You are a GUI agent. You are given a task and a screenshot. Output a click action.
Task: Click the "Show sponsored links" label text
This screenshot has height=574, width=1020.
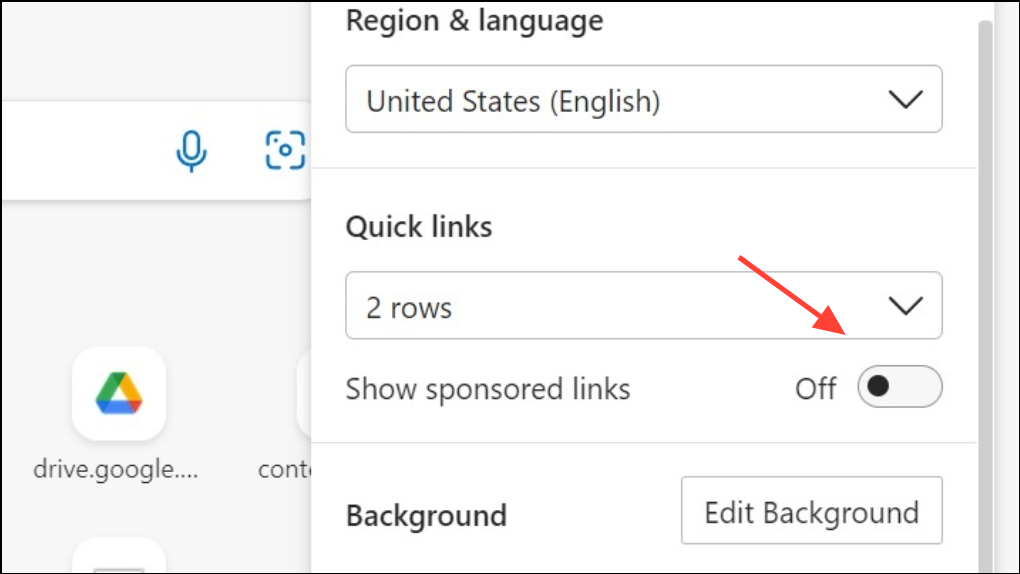coord(488,389)
